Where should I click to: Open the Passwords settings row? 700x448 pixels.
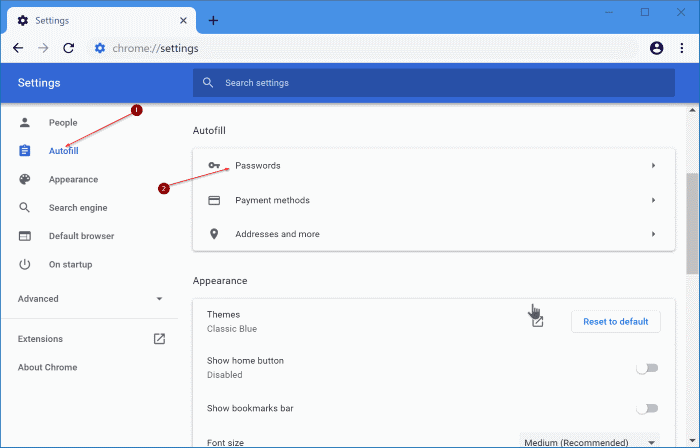pos(433,166)
